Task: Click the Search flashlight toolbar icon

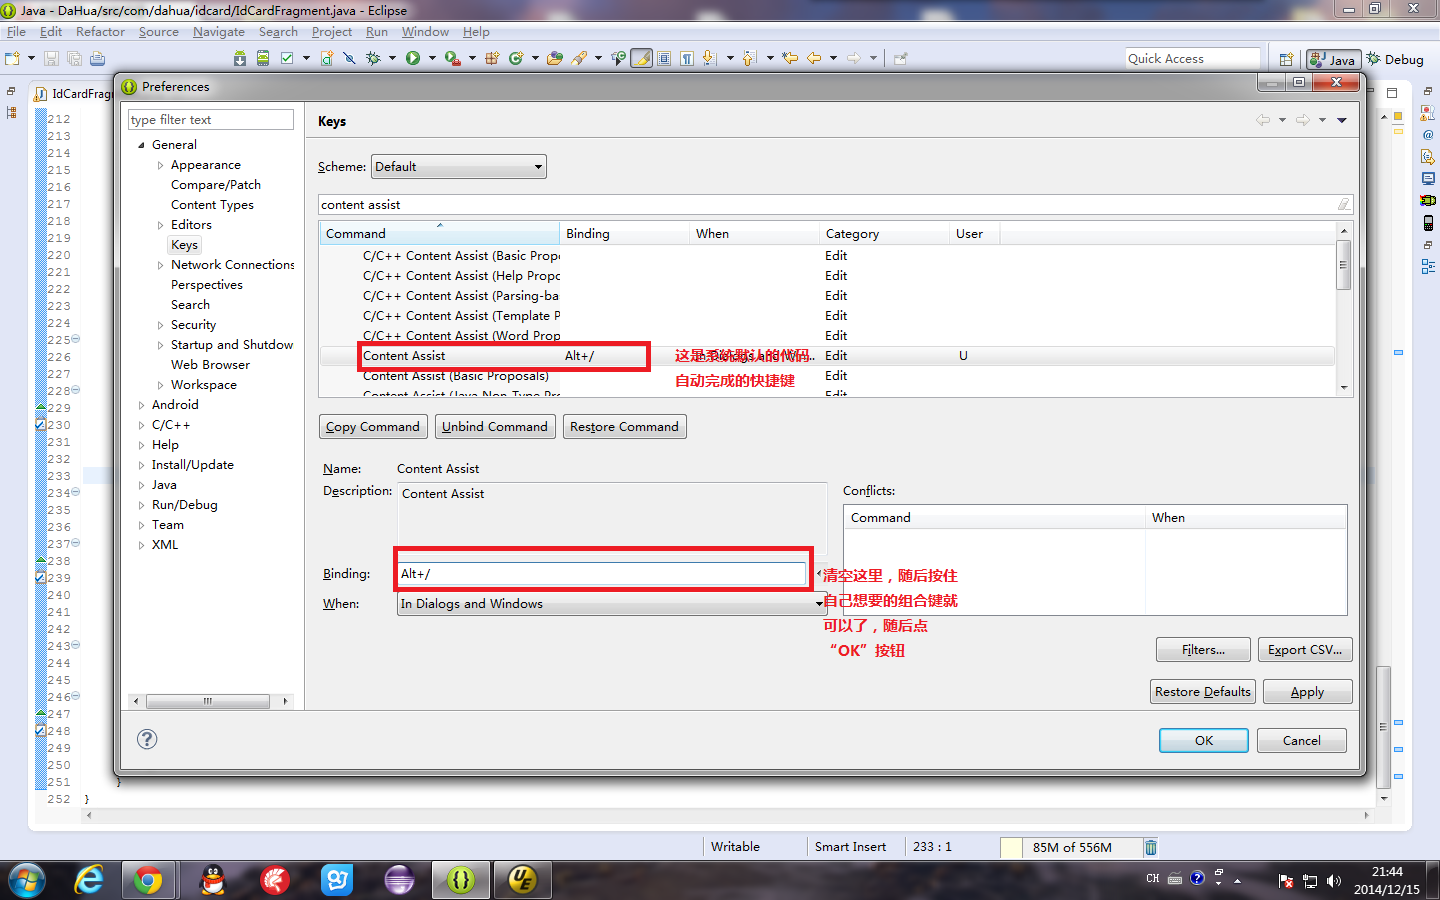Action: coord(580,58)
